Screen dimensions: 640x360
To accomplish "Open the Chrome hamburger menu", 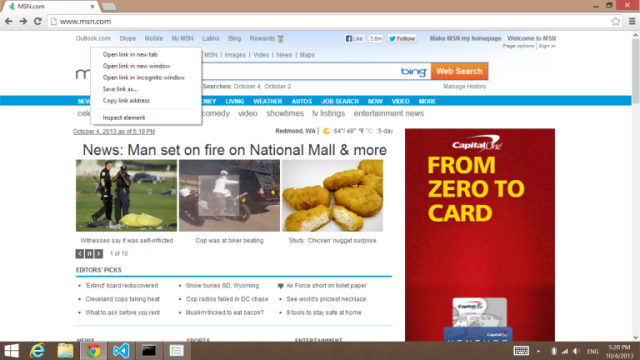I will [x=632, y=21].
